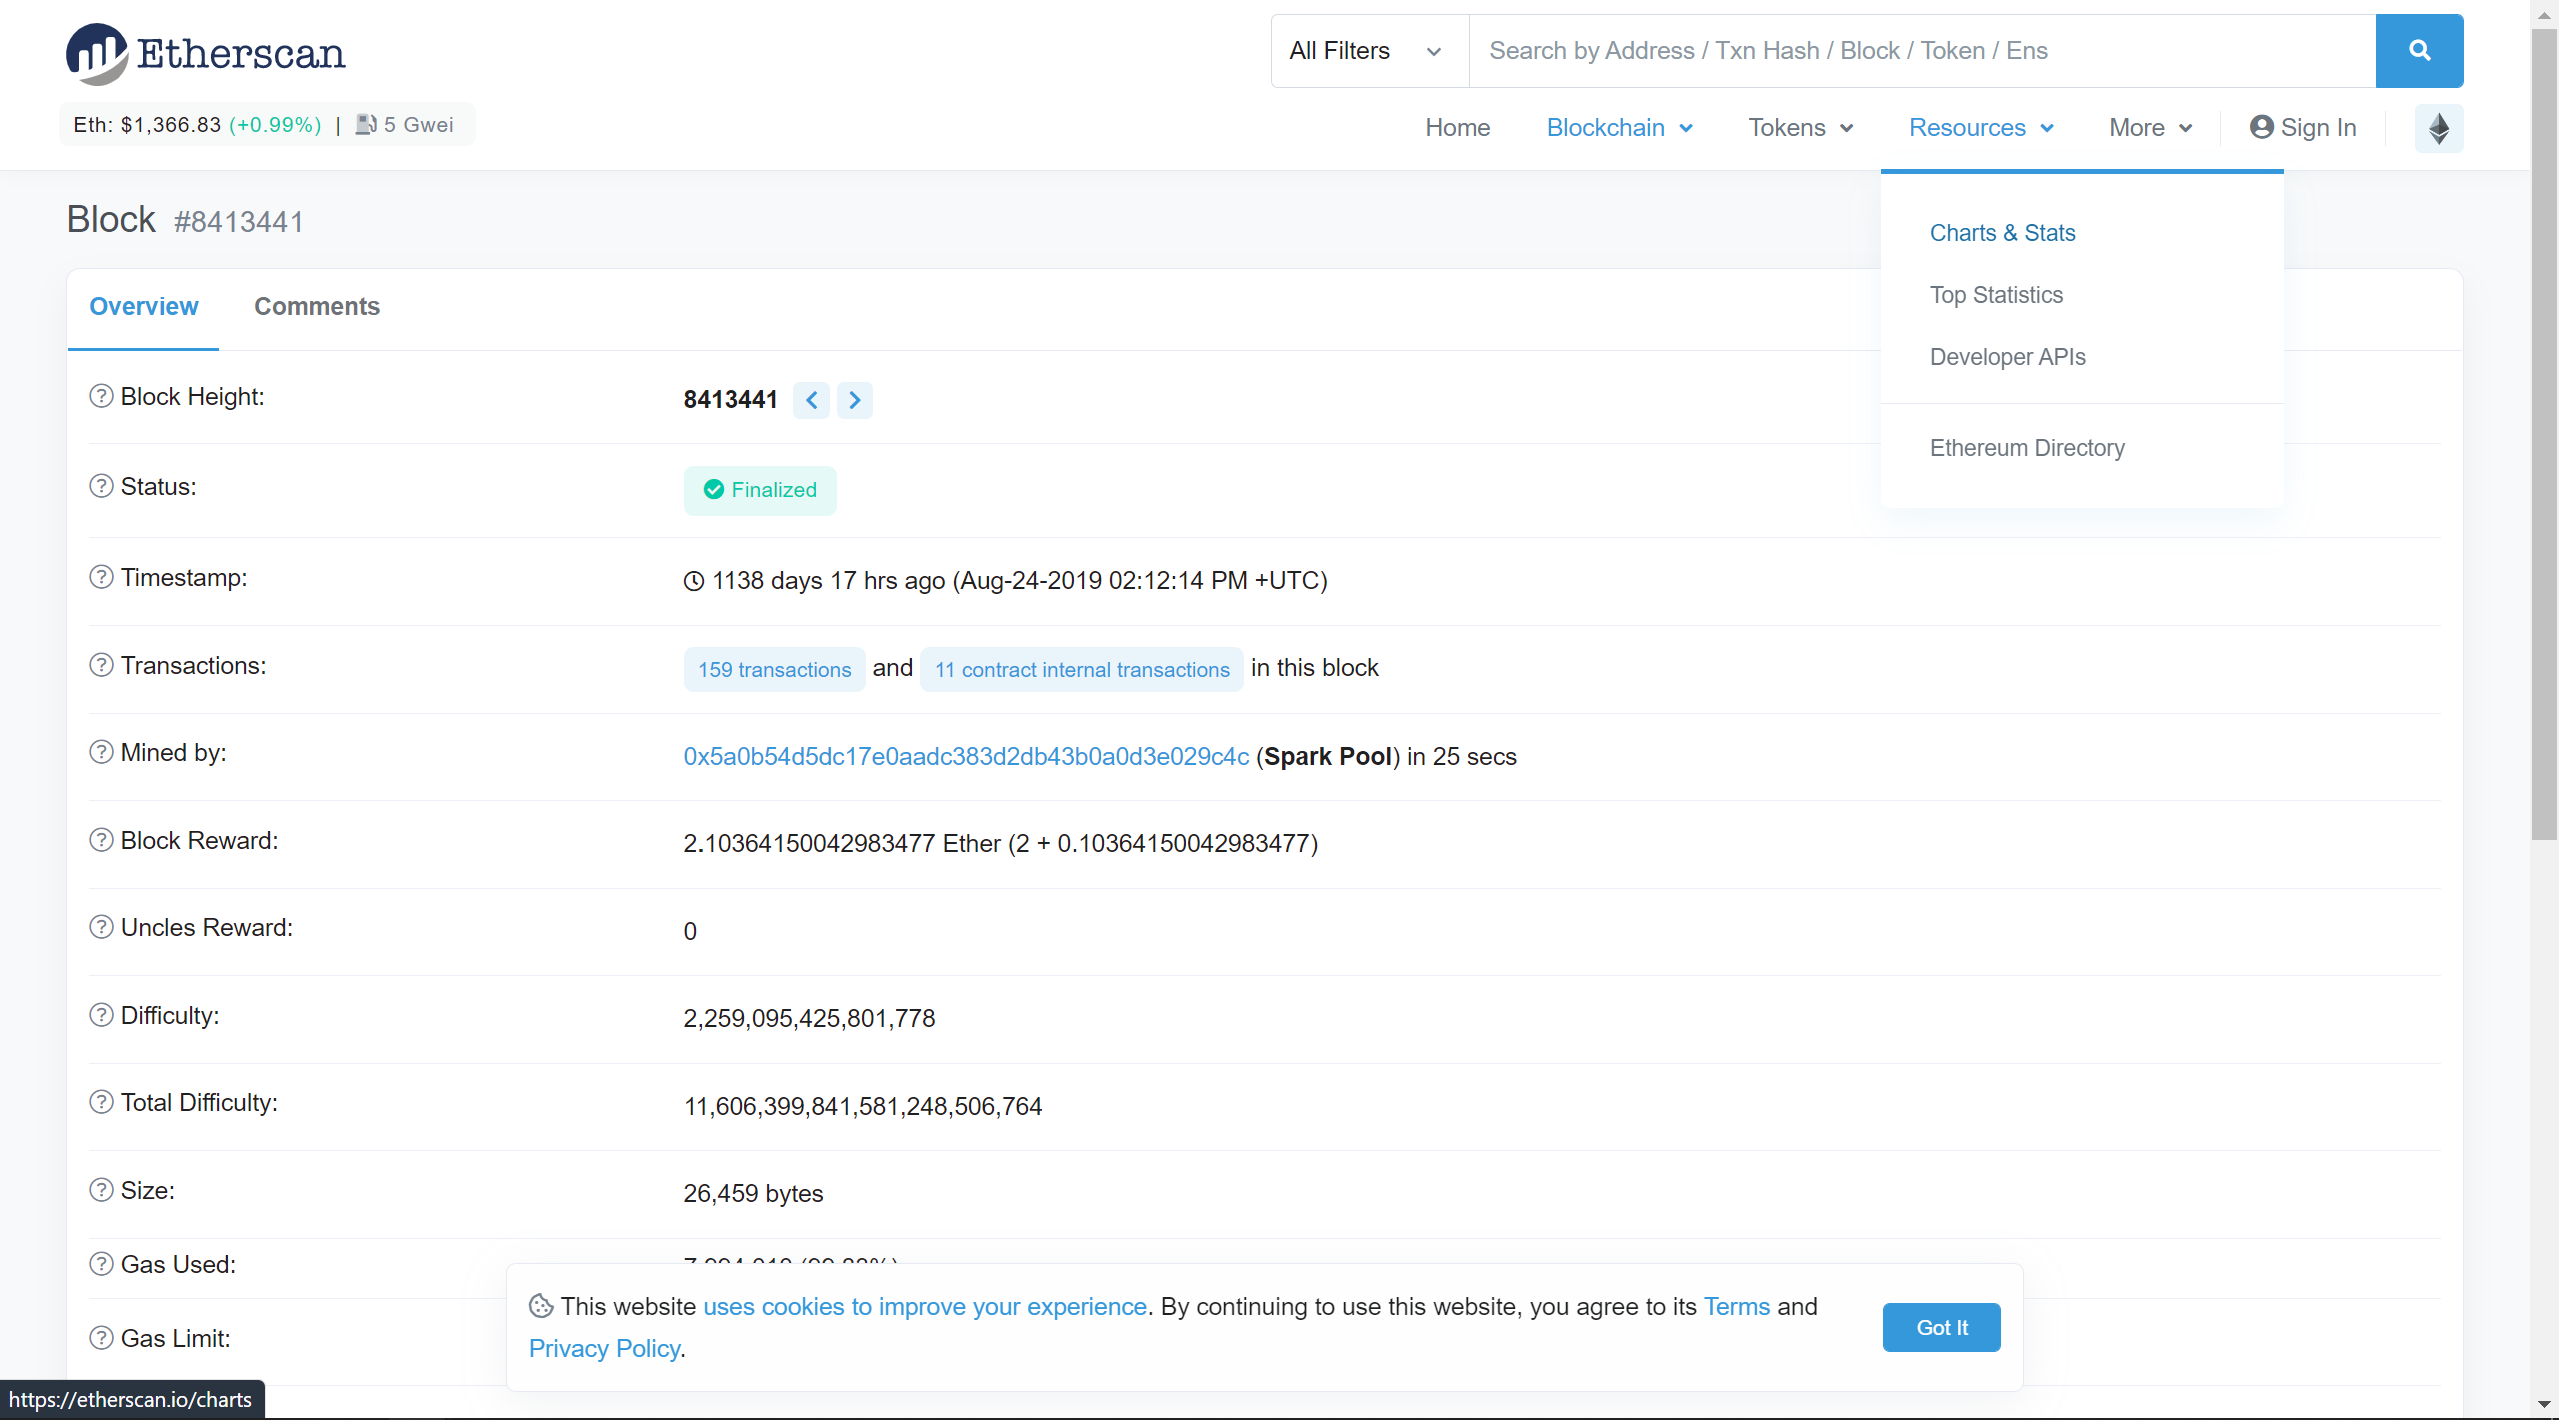Expand the Blockchain menu
Image resolution: width=2559 pixels, height=1420 pixels.
(x=1619, y=128)
